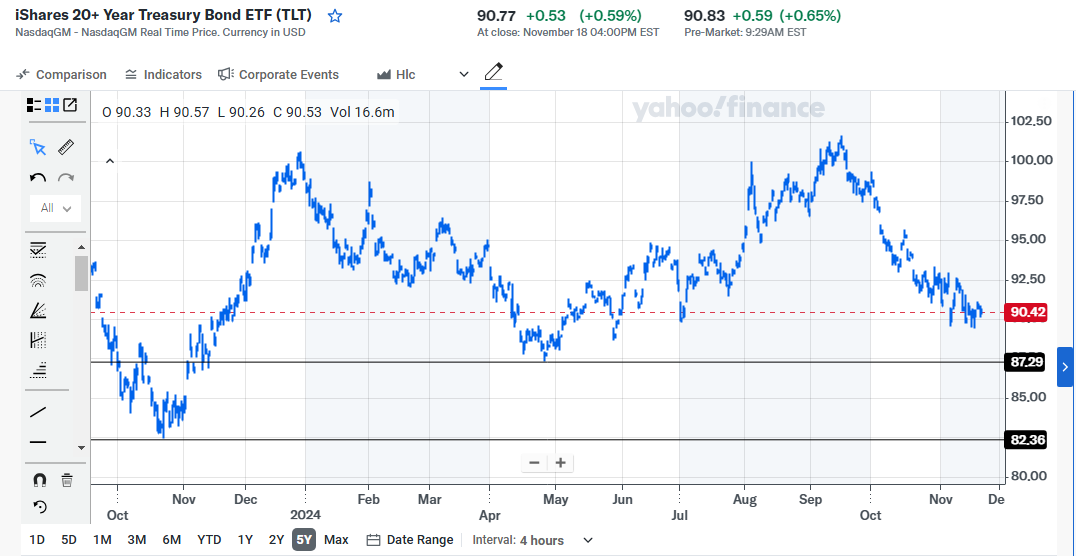Select the diagonal trend line tool

coord(38,412)
